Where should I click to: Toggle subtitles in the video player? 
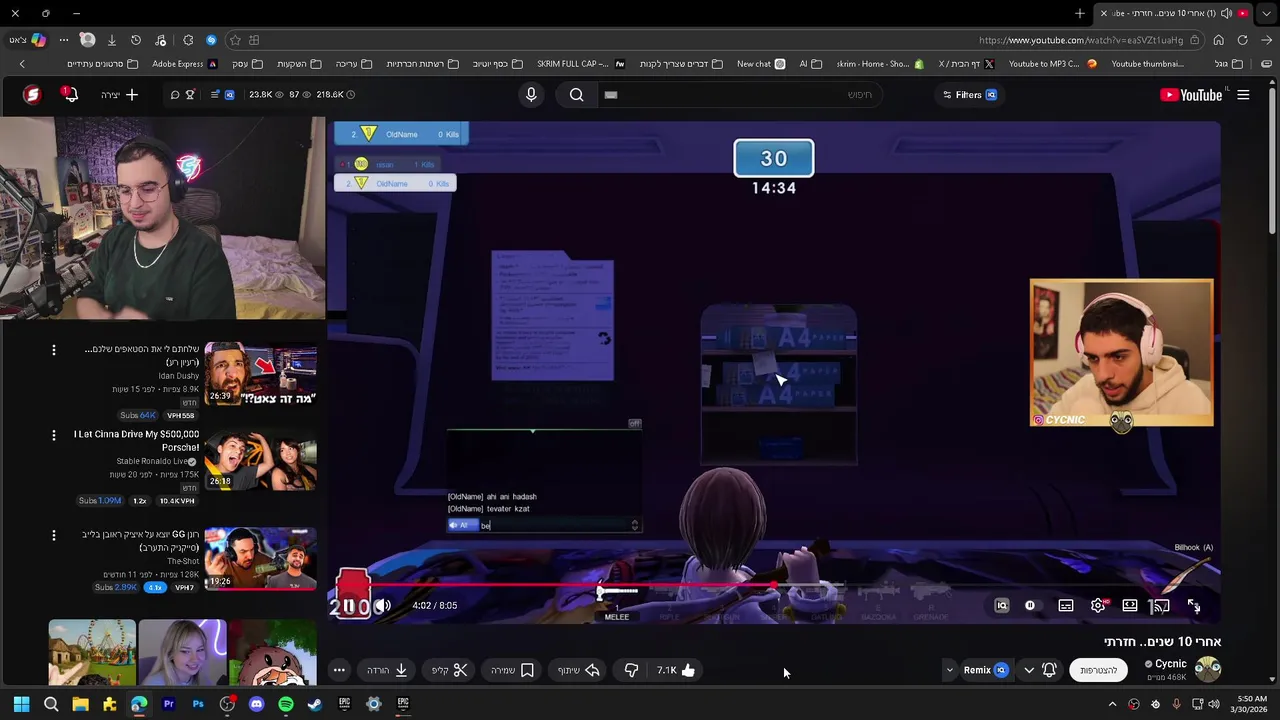(x=1066, y=605)
